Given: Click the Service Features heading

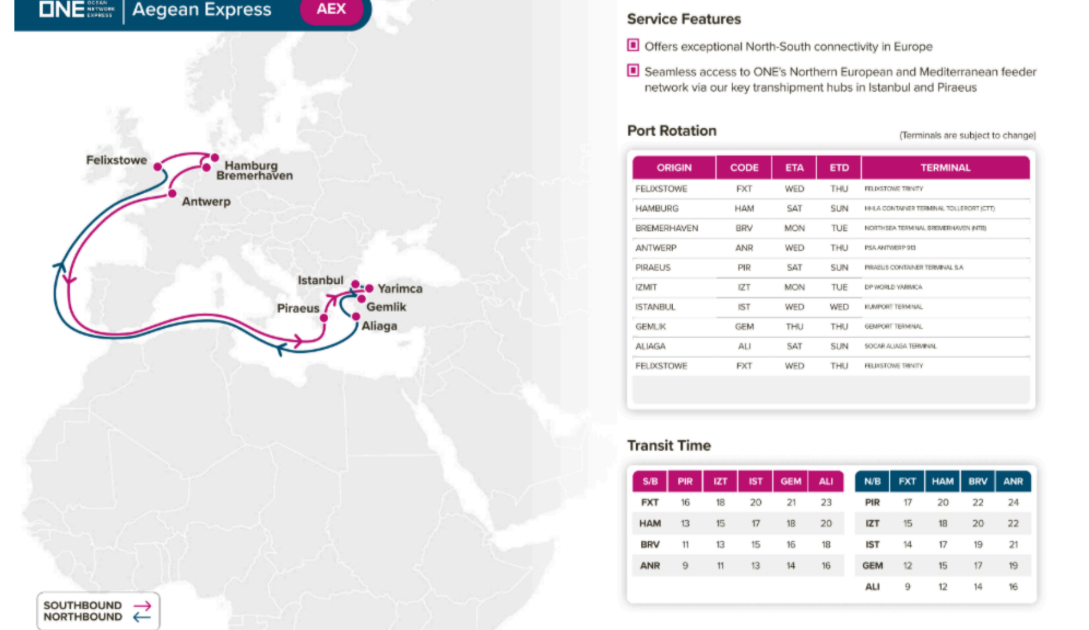Looking at the screenshot, I should point(684,19).
